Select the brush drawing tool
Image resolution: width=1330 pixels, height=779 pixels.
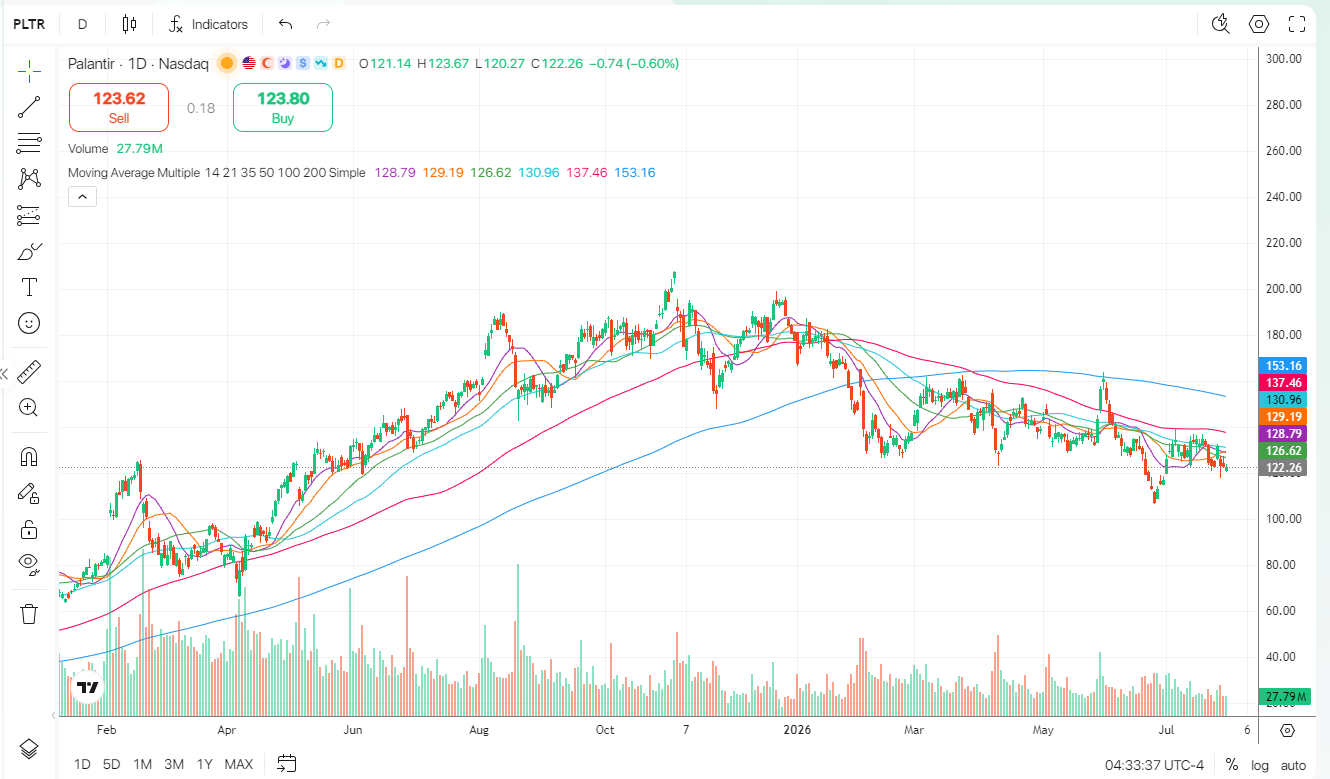tap(29, 251)
